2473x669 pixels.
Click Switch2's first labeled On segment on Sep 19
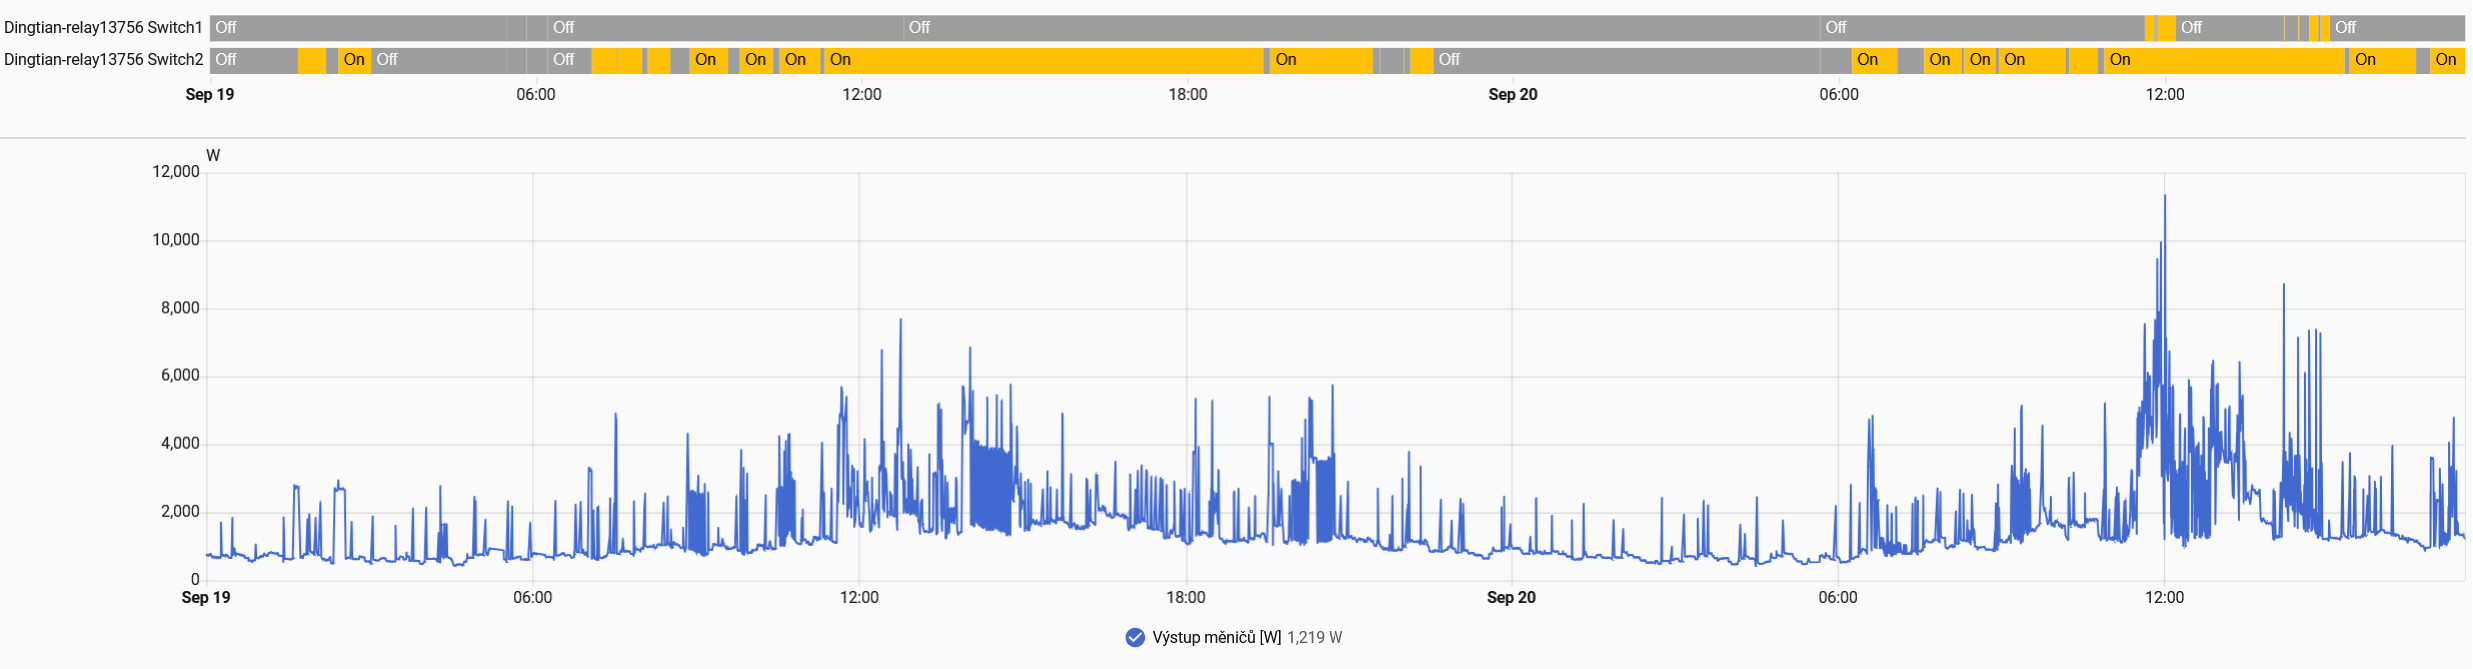[354, 60]
